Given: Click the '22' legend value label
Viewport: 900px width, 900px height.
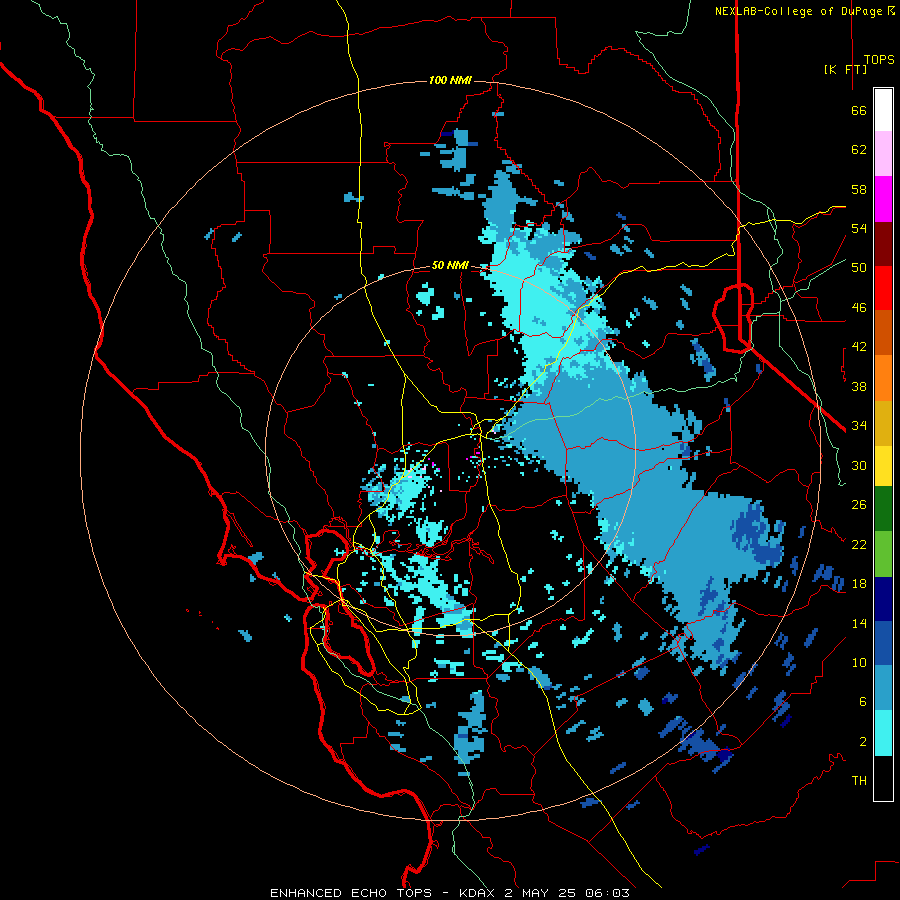Looking at the screenshot, I should (859, 544).
